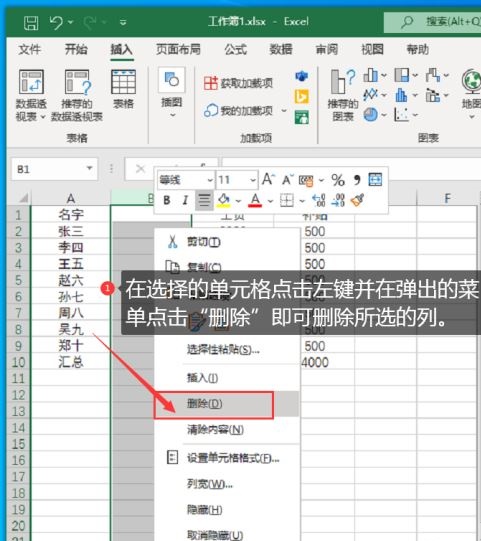Viewport: 481px width, 541px height.
Task: Apply comma style in mini toolbar
Action: click(x=357, y=180)
